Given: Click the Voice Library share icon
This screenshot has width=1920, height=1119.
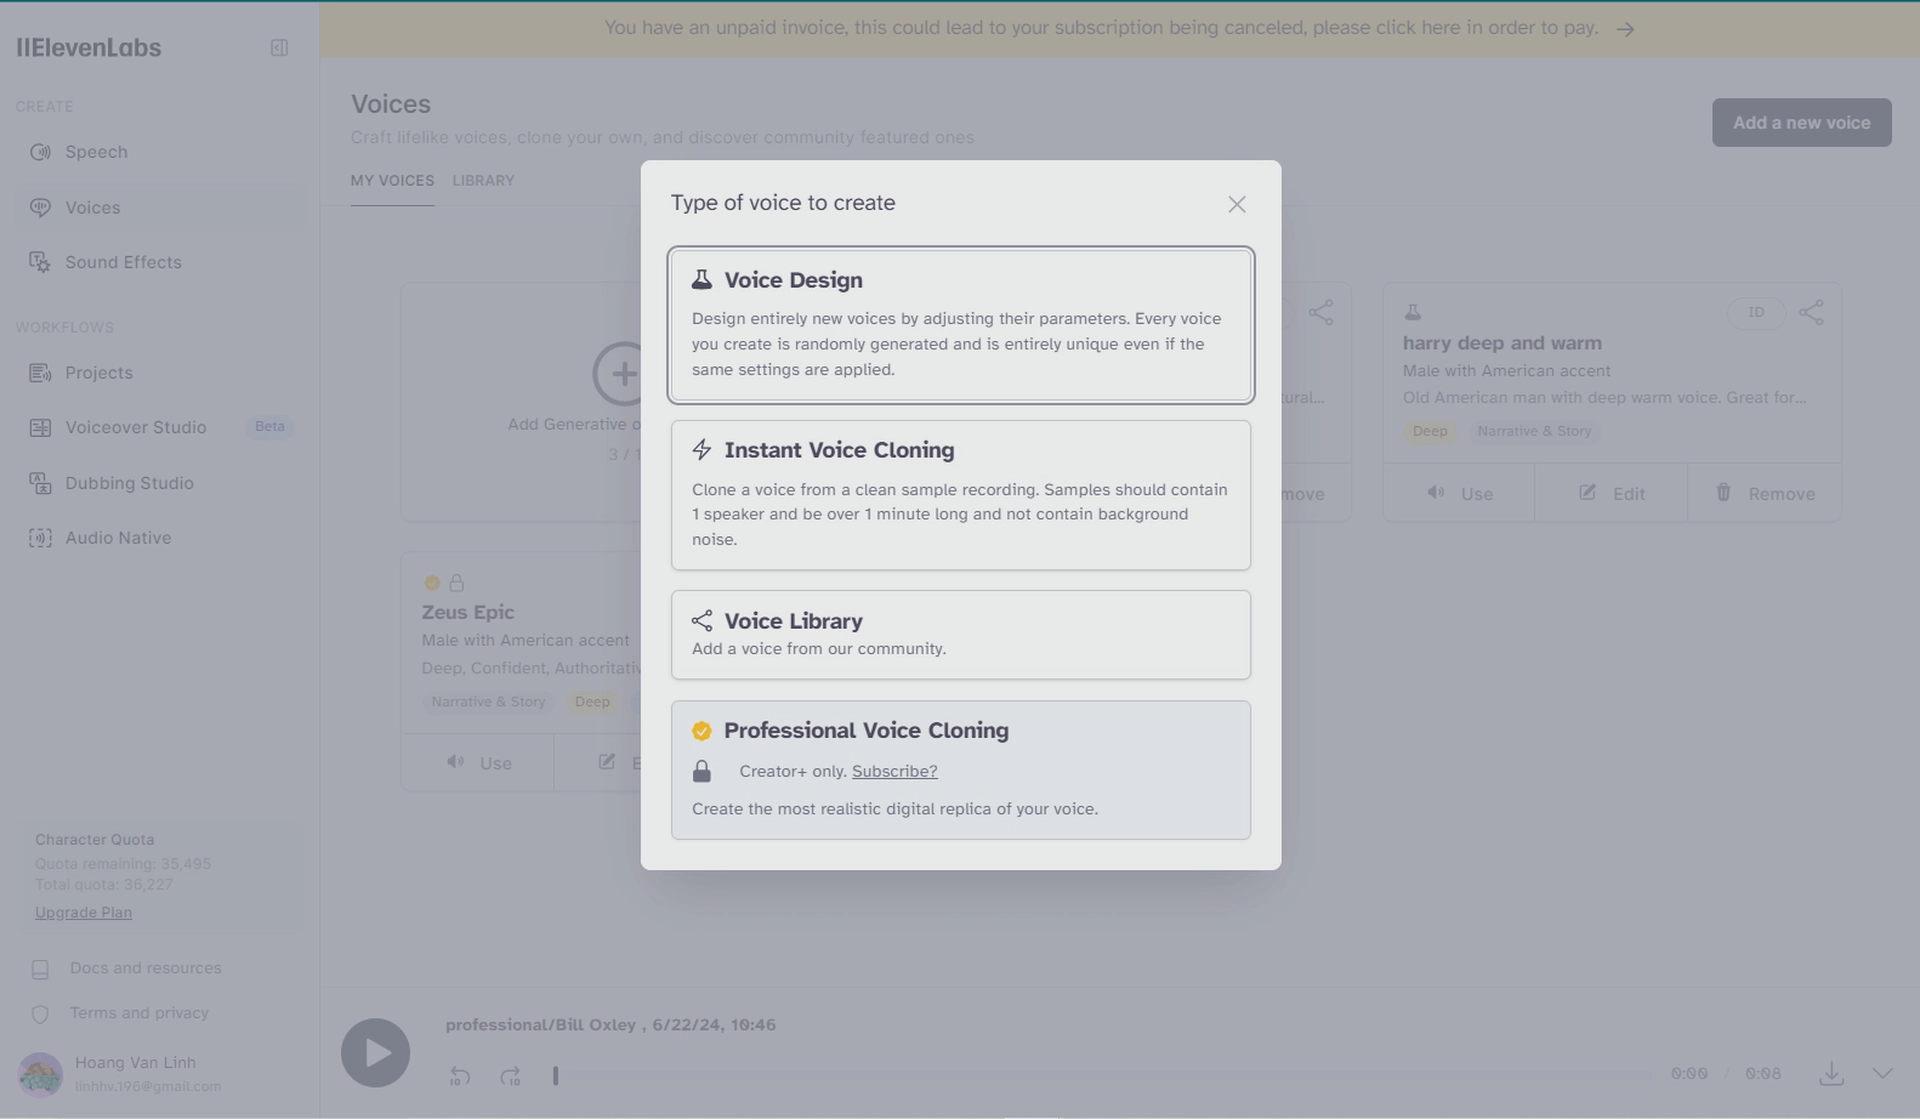Looking at the screenshot, I should (702, 621).
